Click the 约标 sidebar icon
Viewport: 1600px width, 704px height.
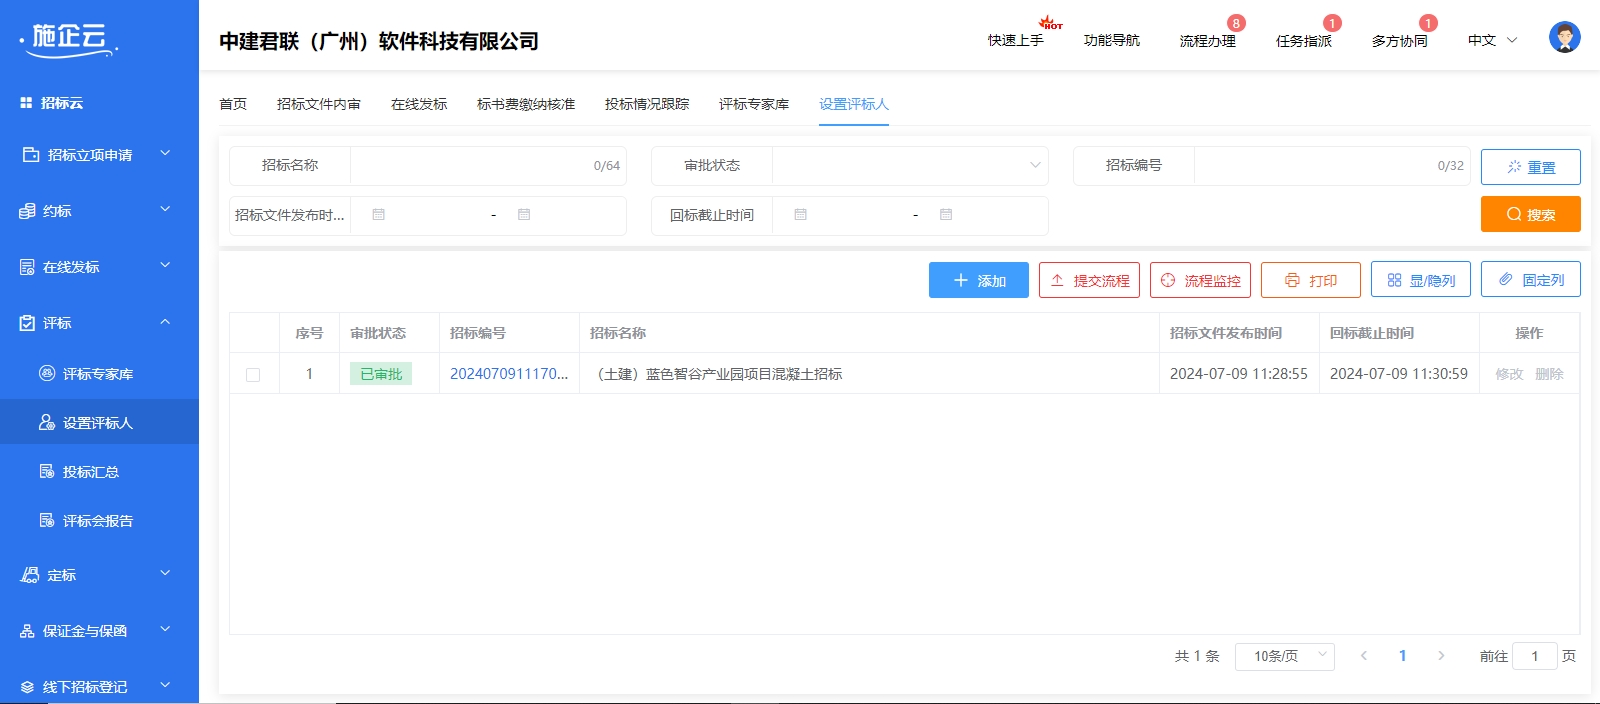[x=28, y=211]
